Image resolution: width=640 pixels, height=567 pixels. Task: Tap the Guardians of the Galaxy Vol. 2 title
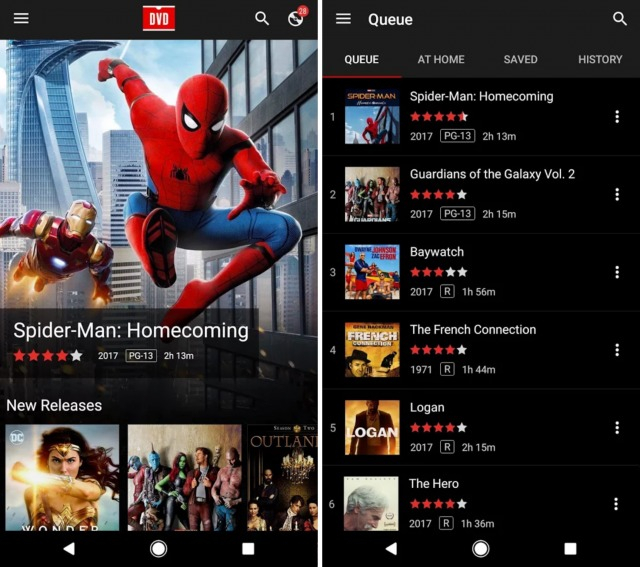tap(492, 174)
